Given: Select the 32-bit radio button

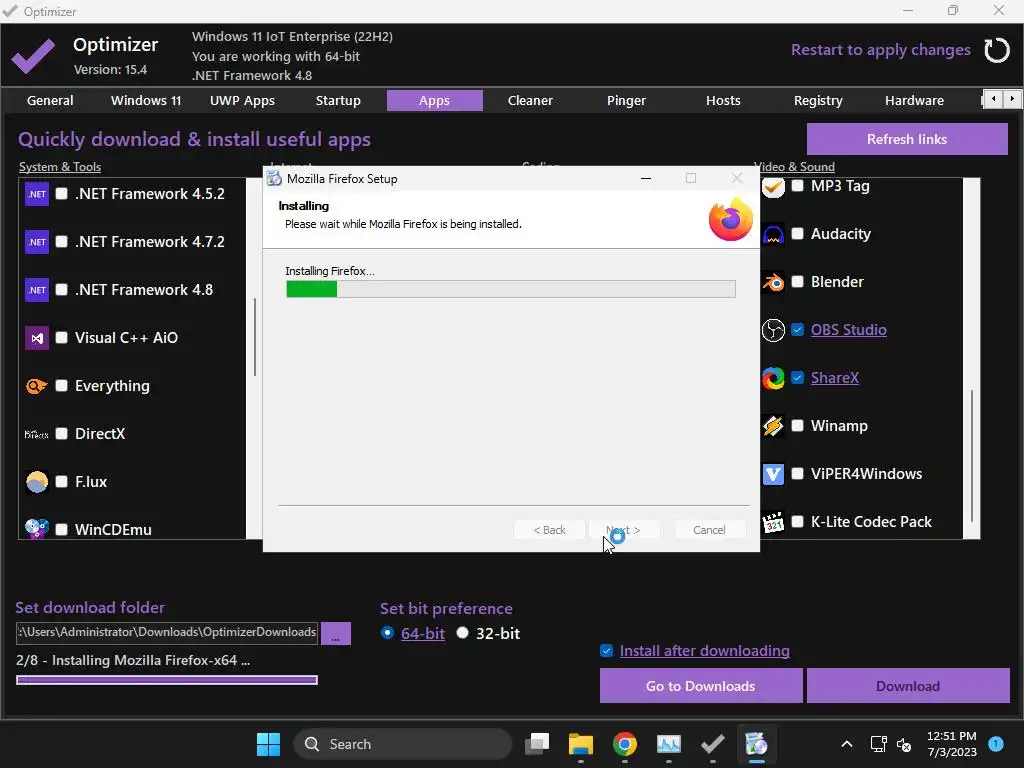Looking at the screenshot, I should (x=462, y=633).
